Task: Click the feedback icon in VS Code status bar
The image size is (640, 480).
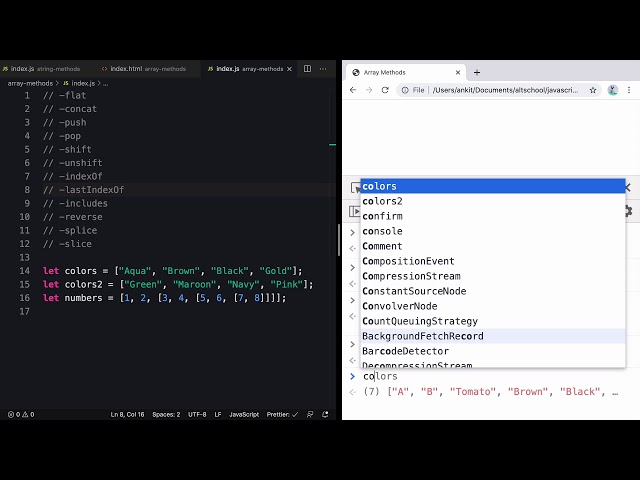Action: click(x=310, y=414)
